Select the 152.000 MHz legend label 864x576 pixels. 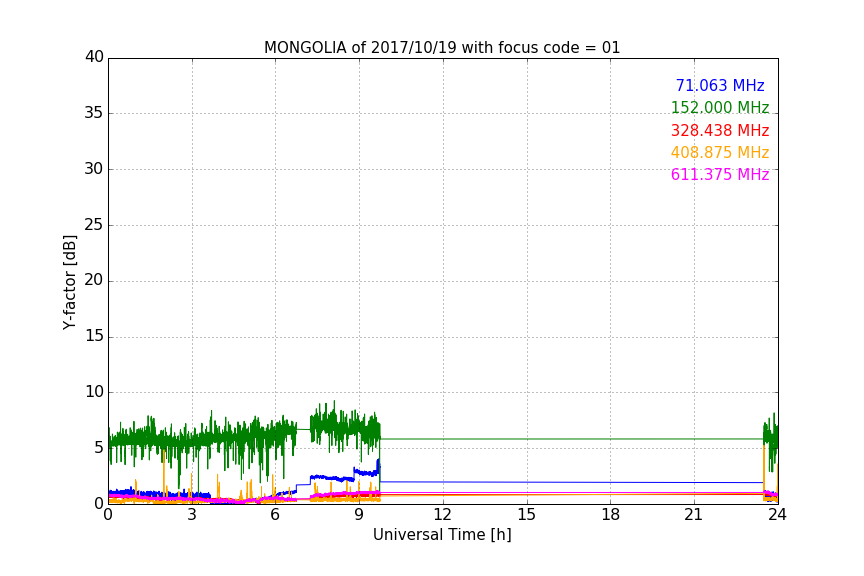[720, 108]
